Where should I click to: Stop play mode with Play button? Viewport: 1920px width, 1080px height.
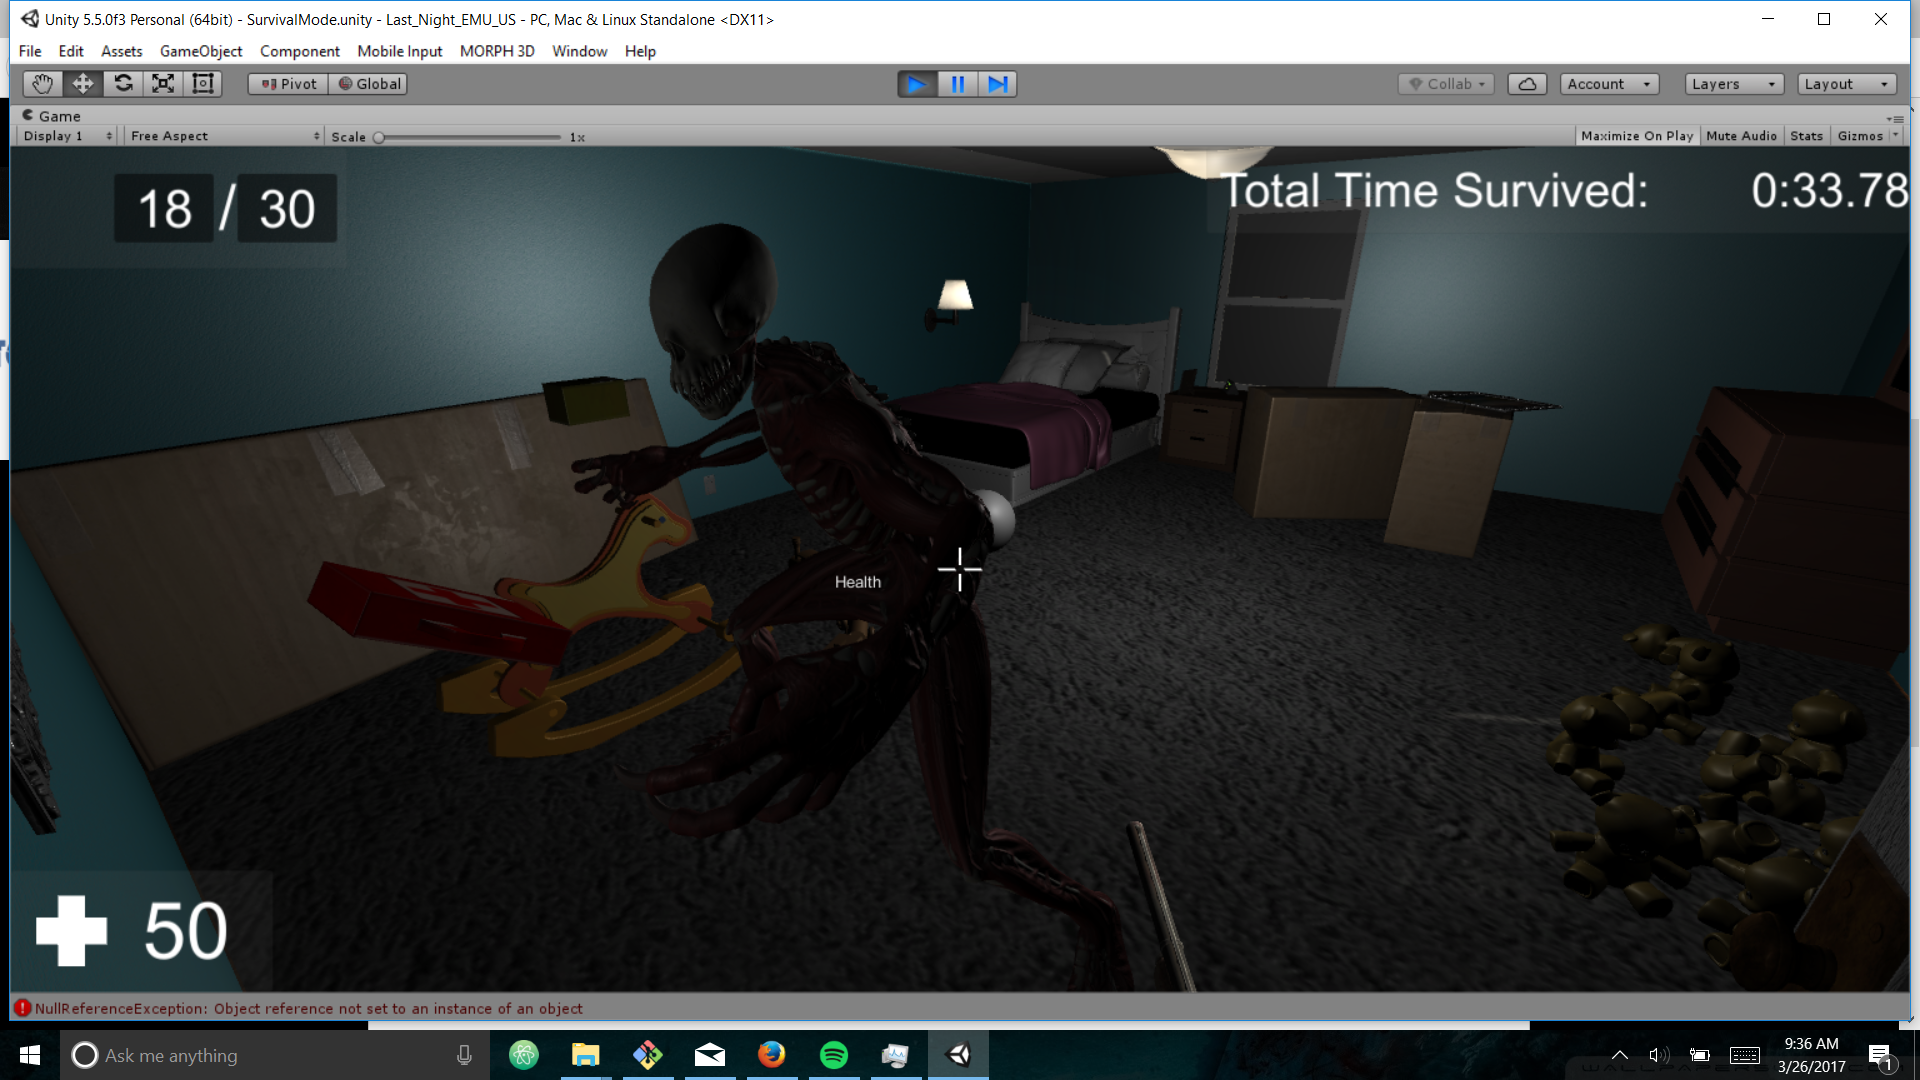[917, 84]
